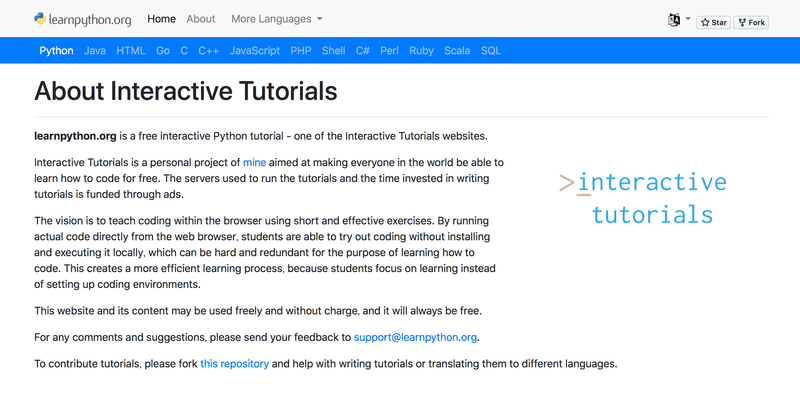Click the learnpython.org logo

83,19
